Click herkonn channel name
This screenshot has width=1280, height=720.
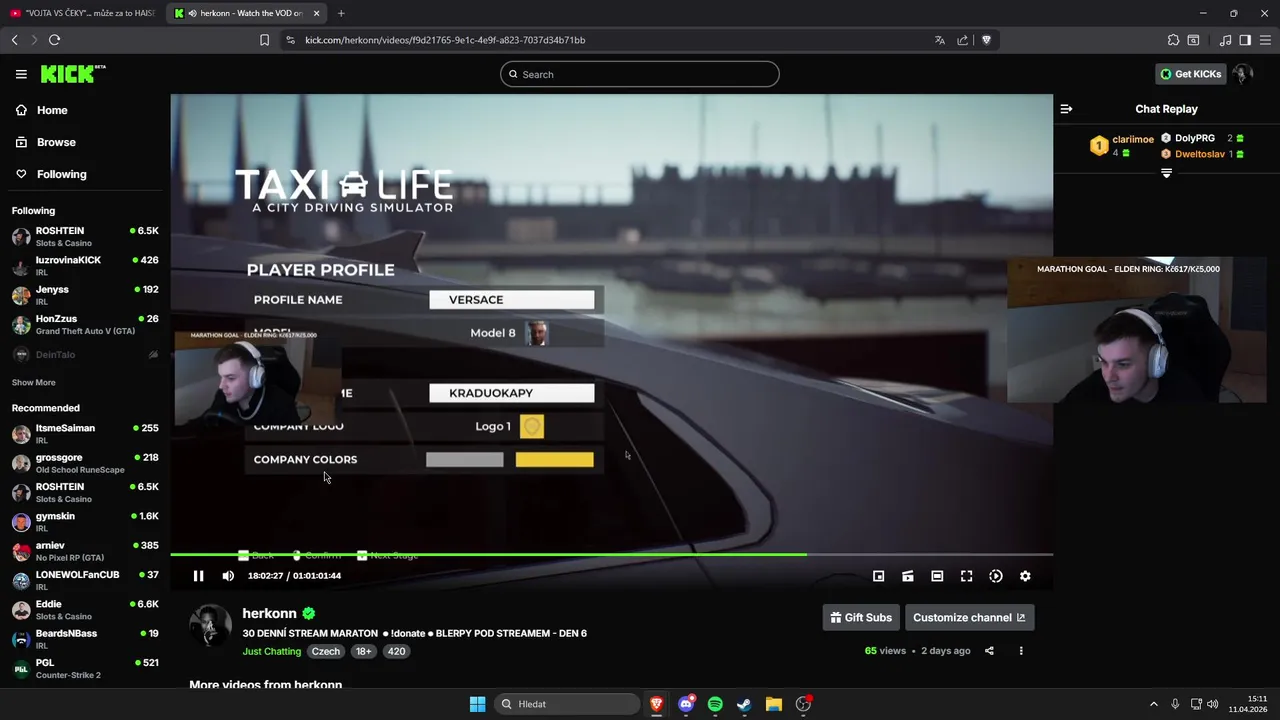point(269,613)
